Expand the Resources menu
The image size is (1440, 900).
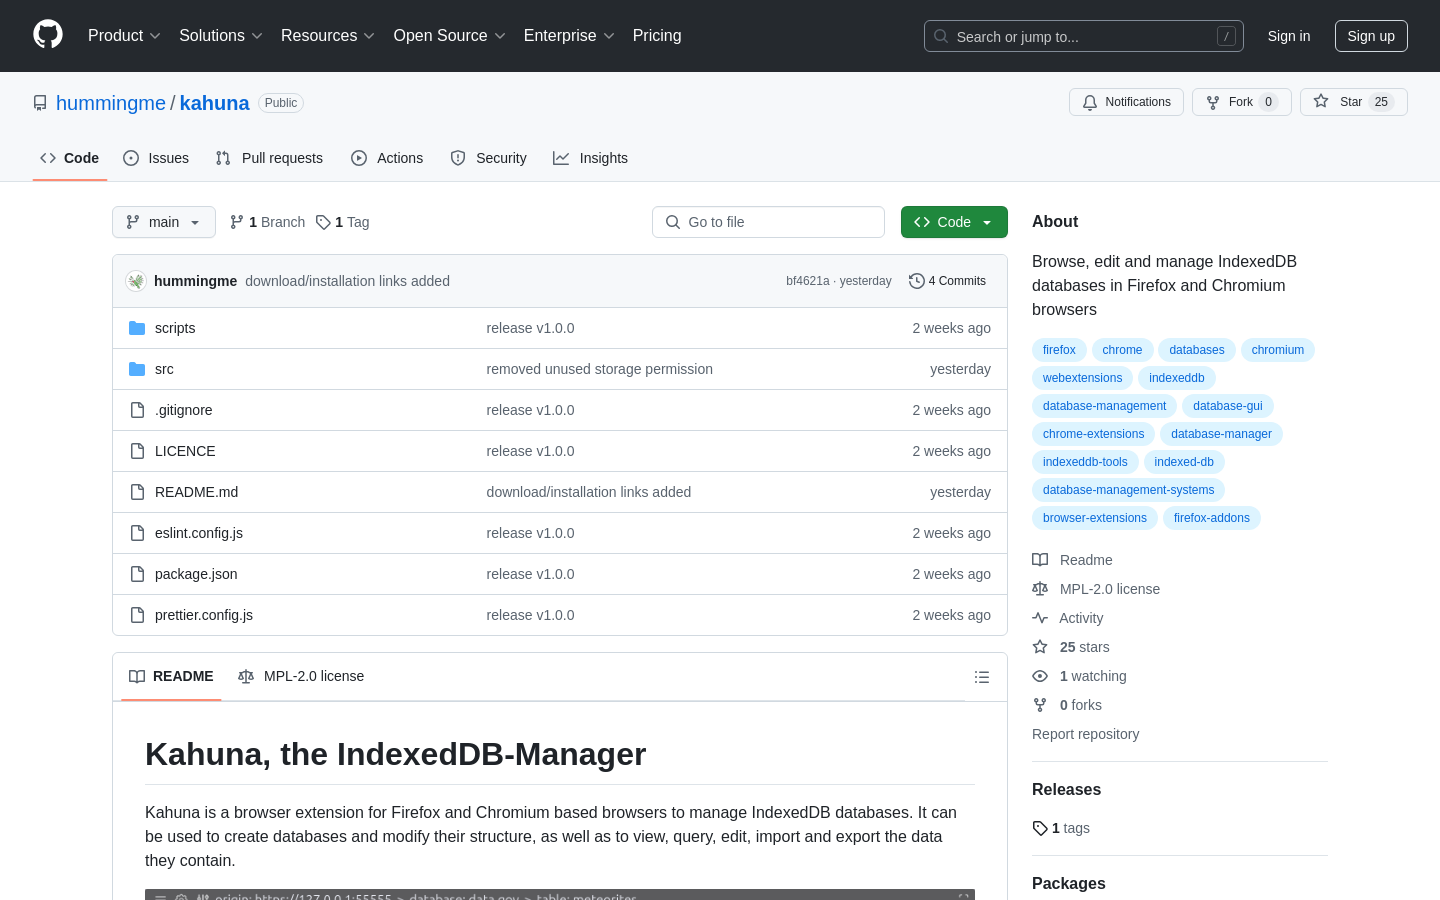coord(328,36)
